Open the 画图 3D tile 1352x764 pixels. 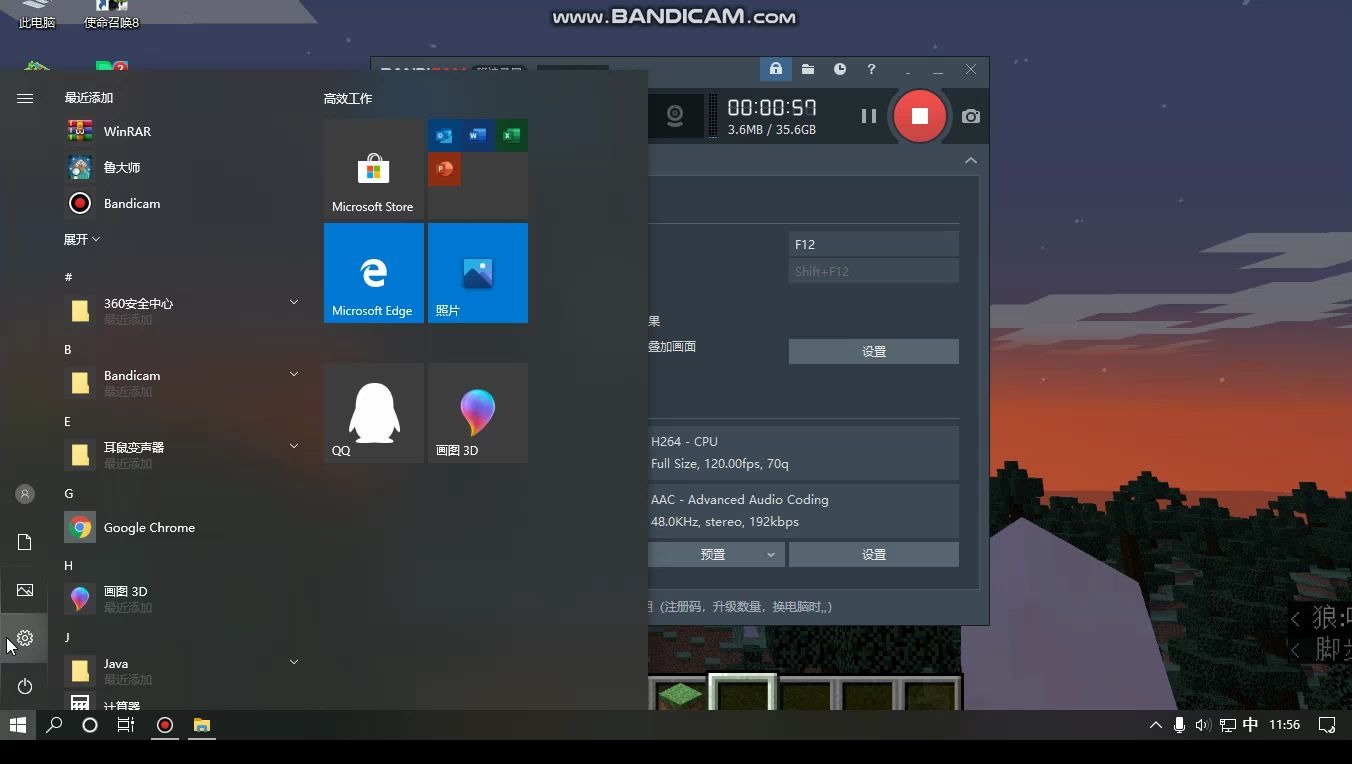478,413
